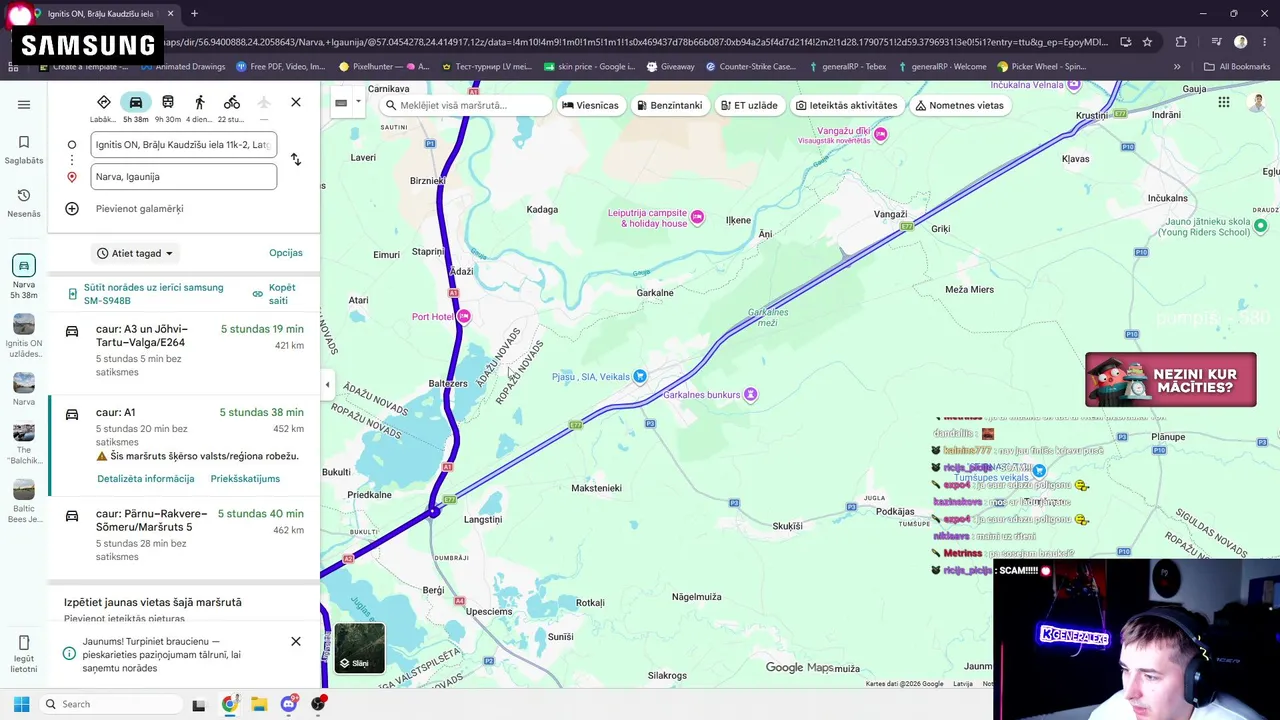
Task: Select driving mode 5h 38m
Action: (136, 108)
